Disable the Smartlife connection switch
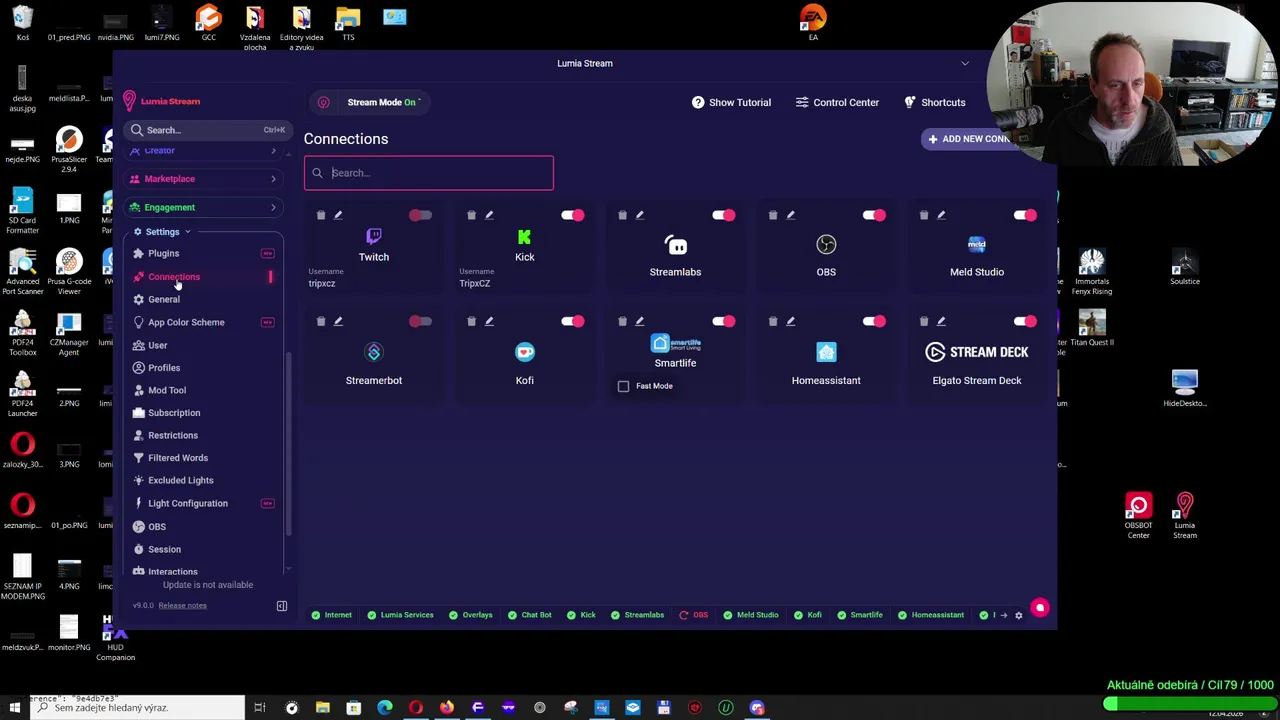The width and height of the screenshot is (1280, 720). (723, 322)
